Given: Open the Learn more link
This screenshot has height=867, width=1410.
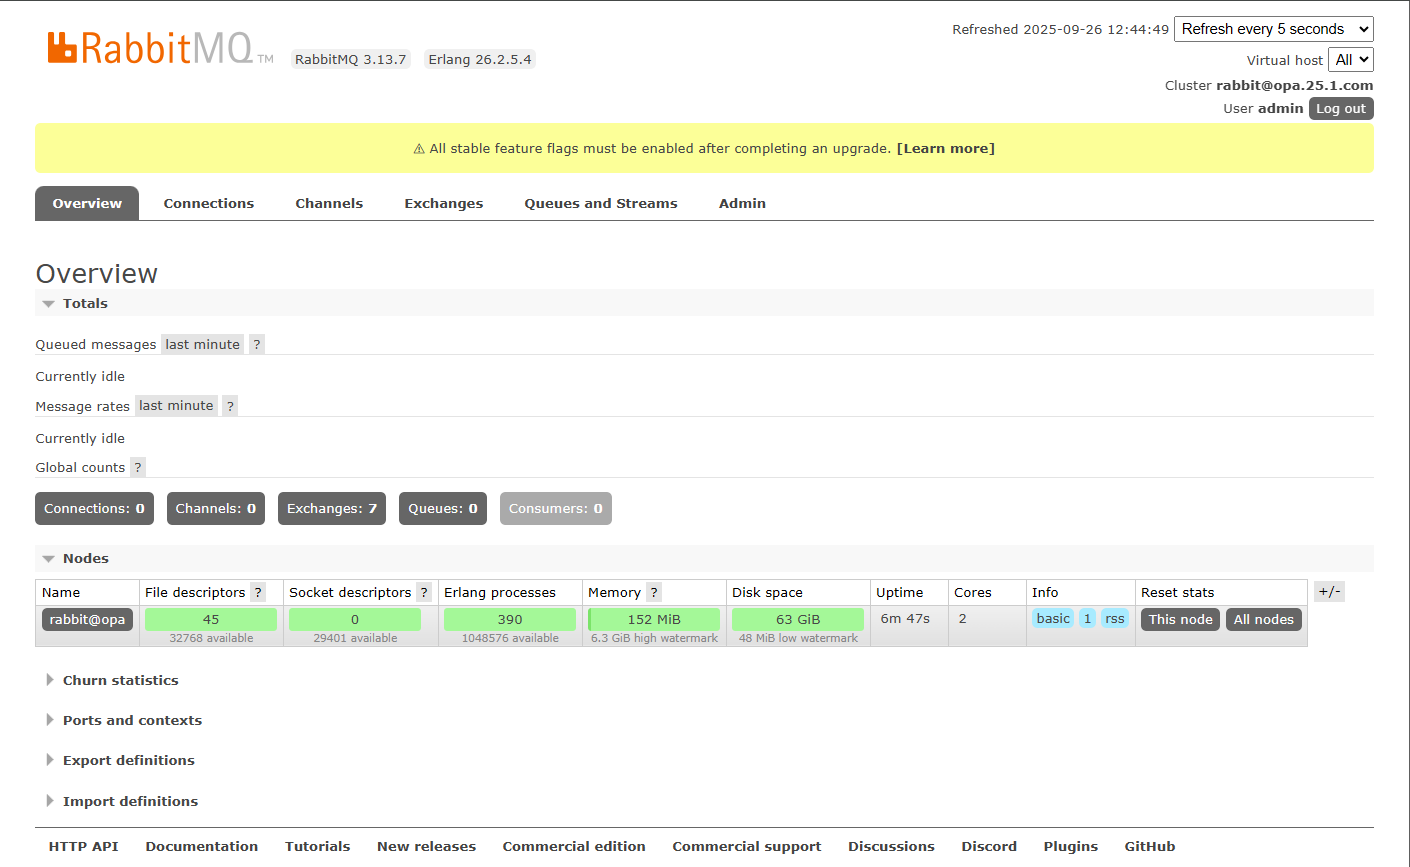Looking at the screenshot, I should [945, 148].
